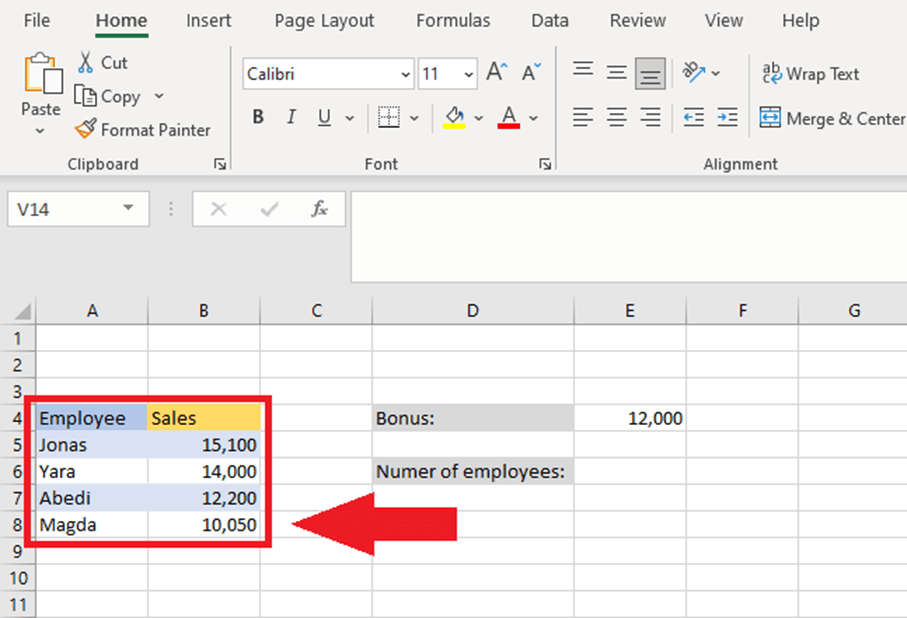Switch to the Formulas tab
This screenshot has width=907, height=618.
click(453, 21)
